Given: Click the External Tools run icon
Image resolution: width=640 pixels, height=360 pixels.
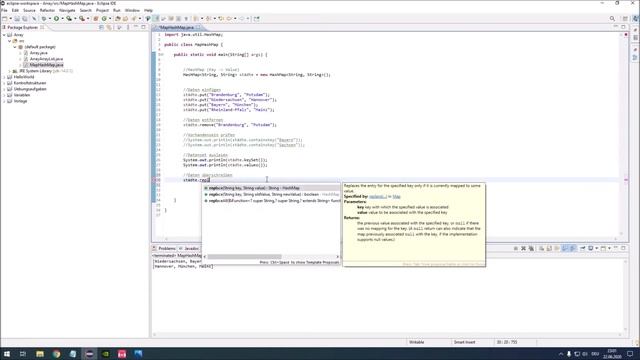Looking at the screenshot, I should click(x=82, y=18).
